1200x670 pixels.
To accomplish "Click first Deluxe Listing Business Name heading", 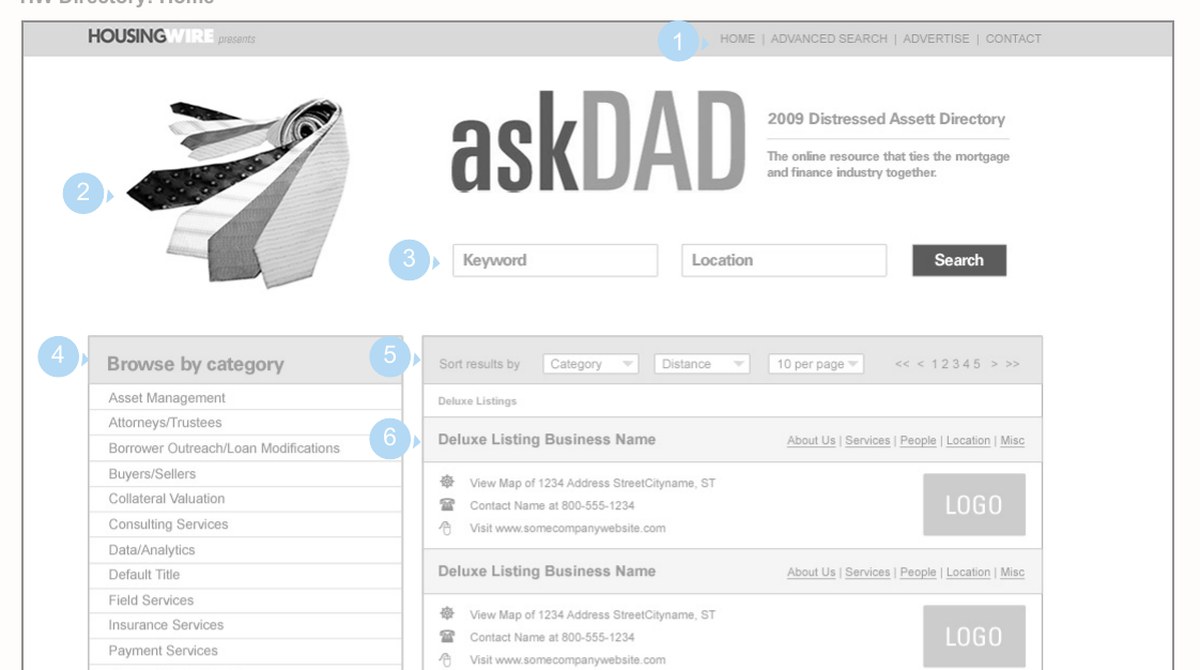I will click(x=547, y=439).
